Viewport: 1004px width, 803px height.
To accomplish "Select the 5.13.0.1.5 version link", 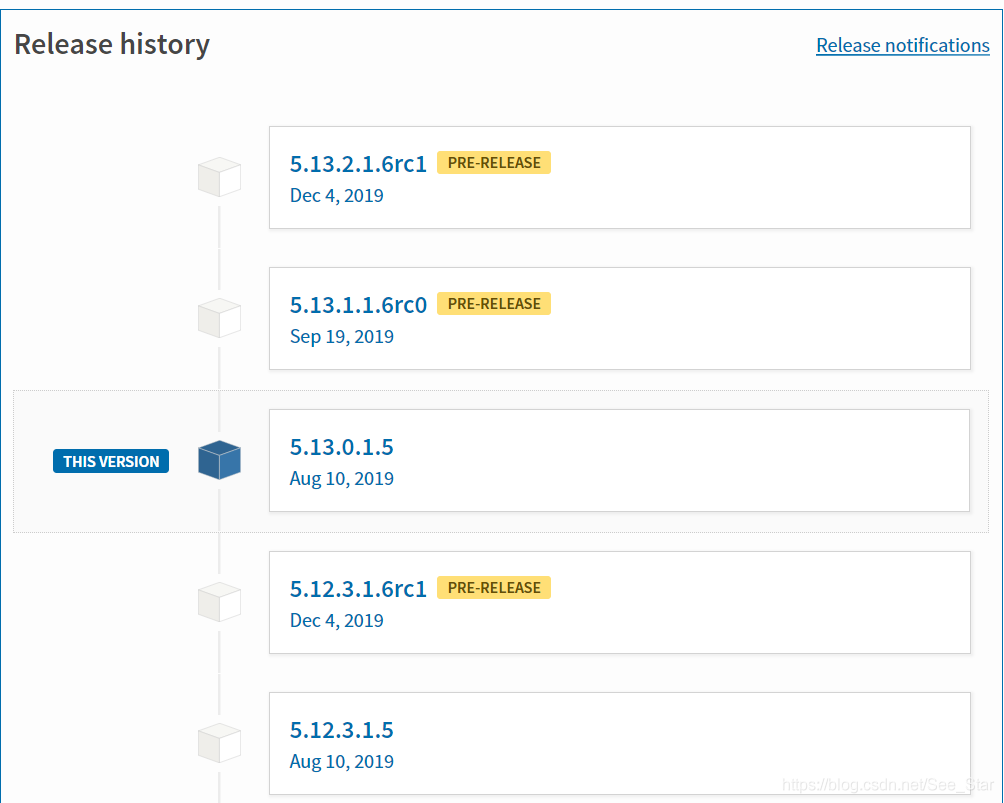I will tap(341, 447).
